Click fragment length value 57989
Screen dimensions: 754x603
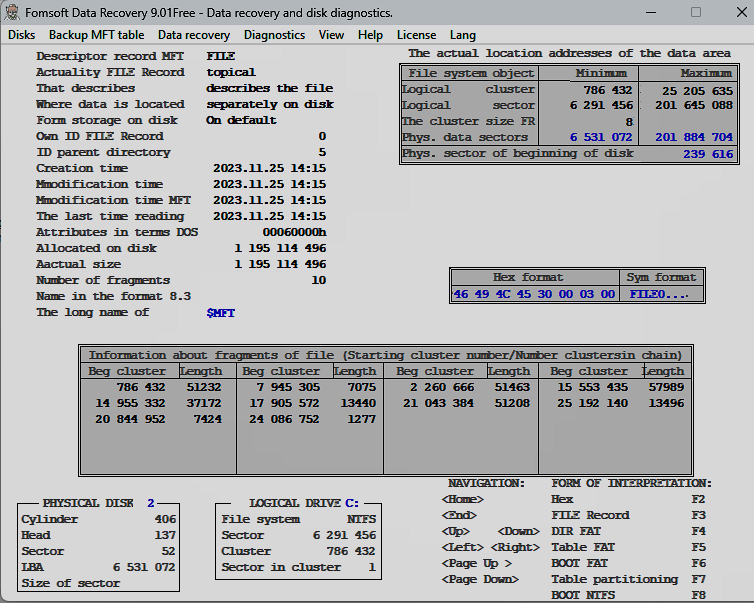point(666,387)
